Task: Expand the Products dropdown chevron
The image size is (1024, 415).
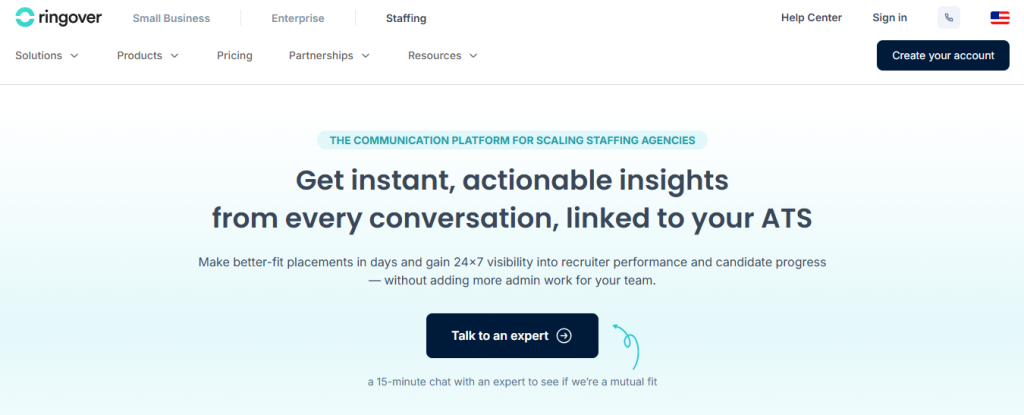Action: [175, 56]
